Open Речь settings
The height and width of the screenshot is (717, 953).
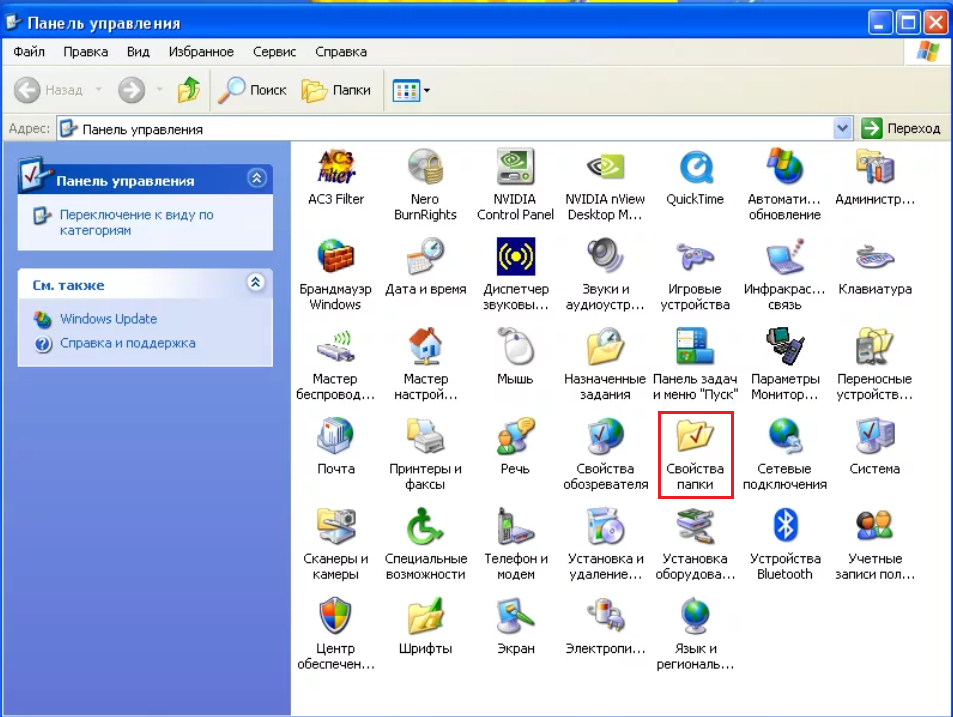point(515,447)
